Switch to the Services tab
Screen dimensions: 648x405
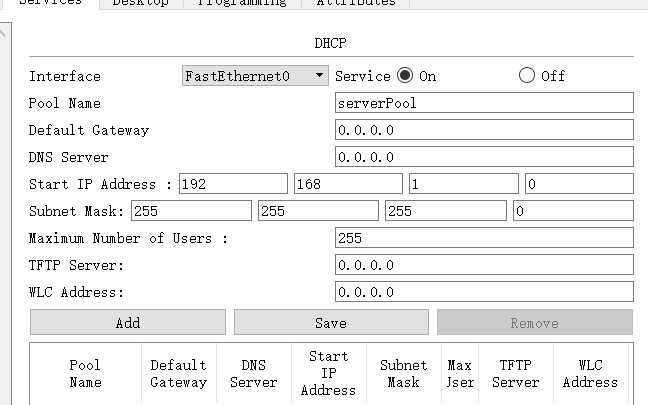tap(50, 4)
